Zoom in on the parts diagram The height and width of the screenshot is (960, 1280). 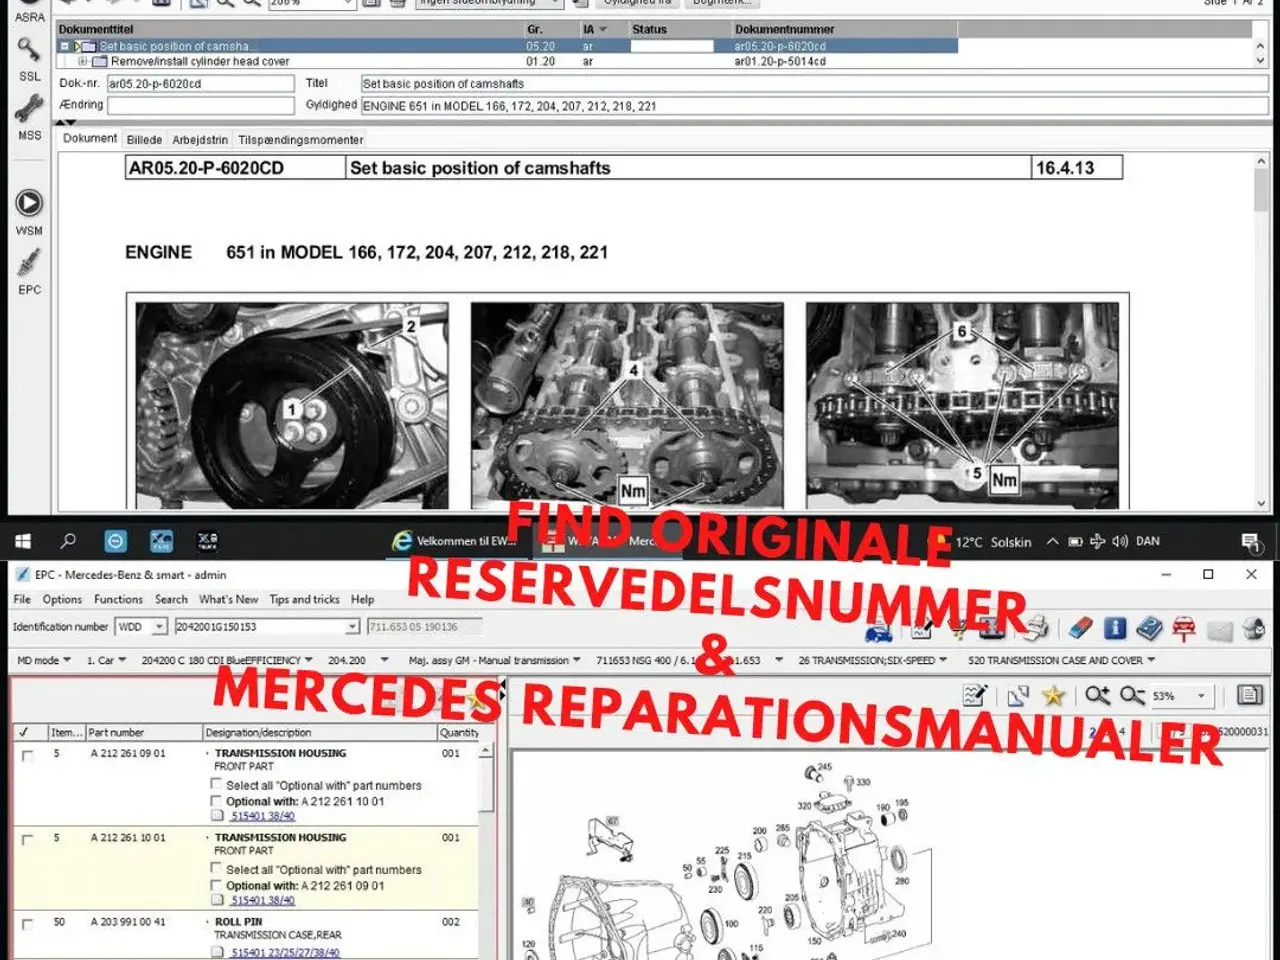[1098, 695]
